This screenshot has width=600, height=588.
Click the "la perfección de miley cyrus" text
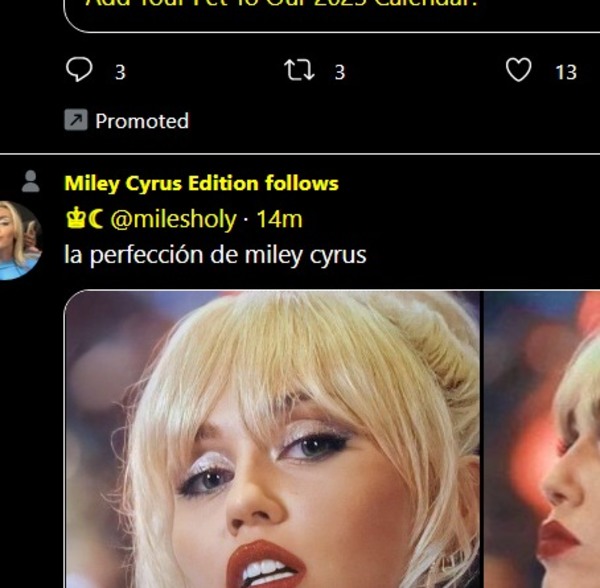(215, 255)
